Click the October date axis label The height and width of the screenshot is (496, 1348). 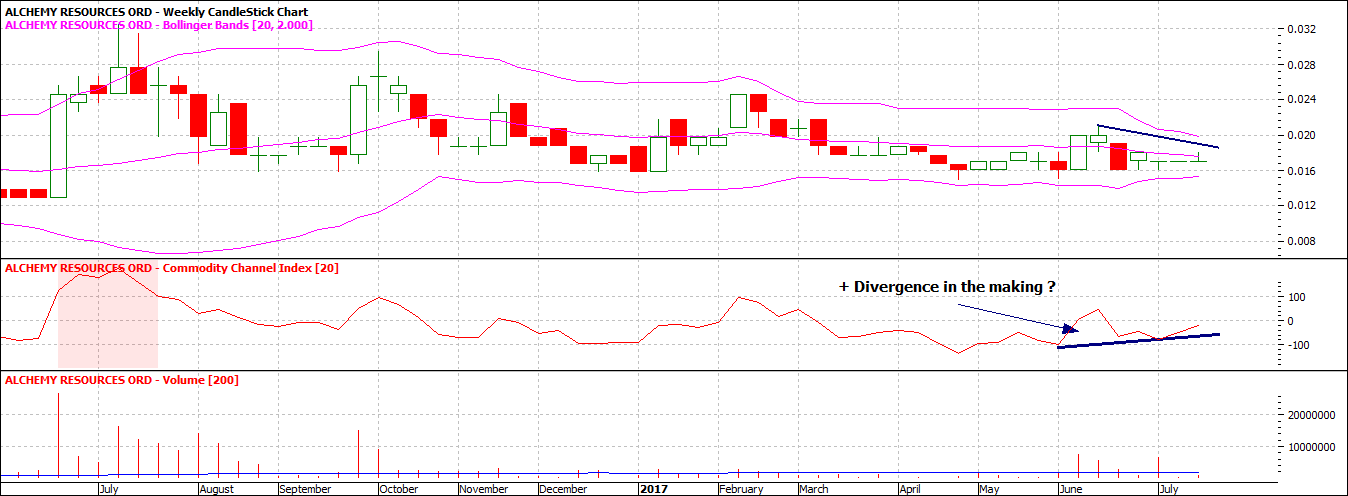tap(399, 490)
